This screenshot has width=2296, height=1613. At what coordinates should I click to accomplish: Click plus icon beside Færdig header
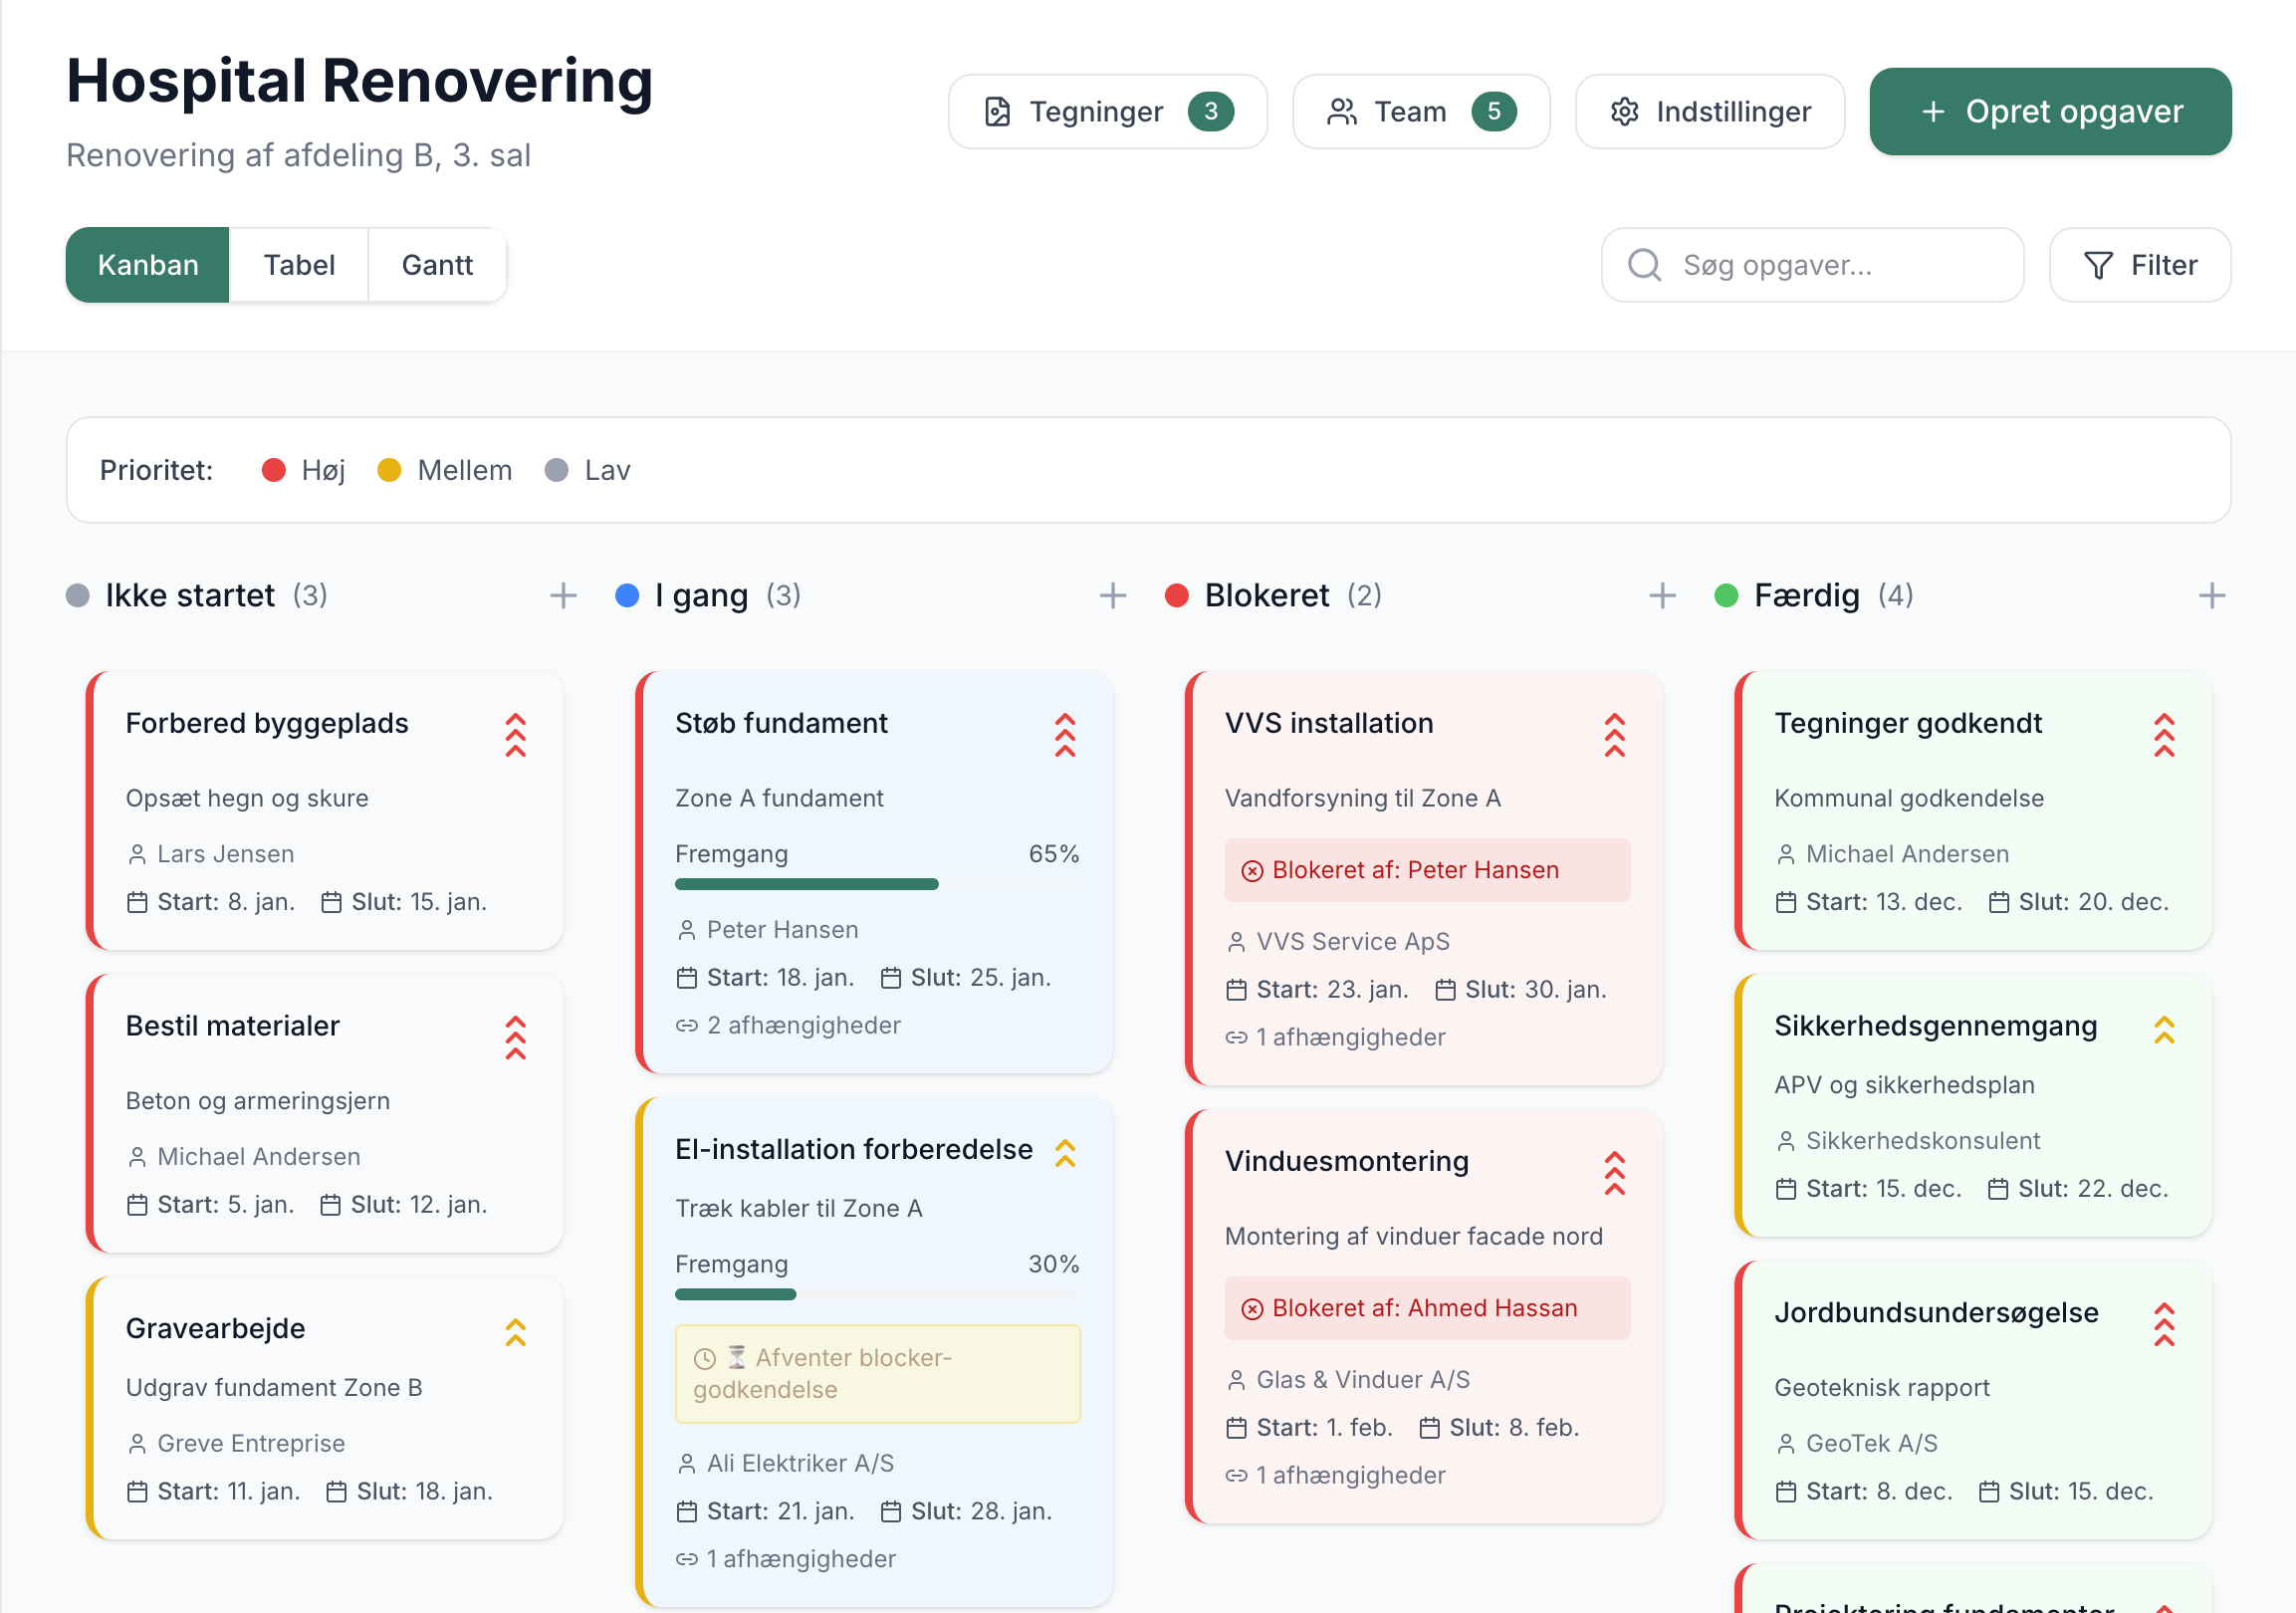(x=2211, y=596)
